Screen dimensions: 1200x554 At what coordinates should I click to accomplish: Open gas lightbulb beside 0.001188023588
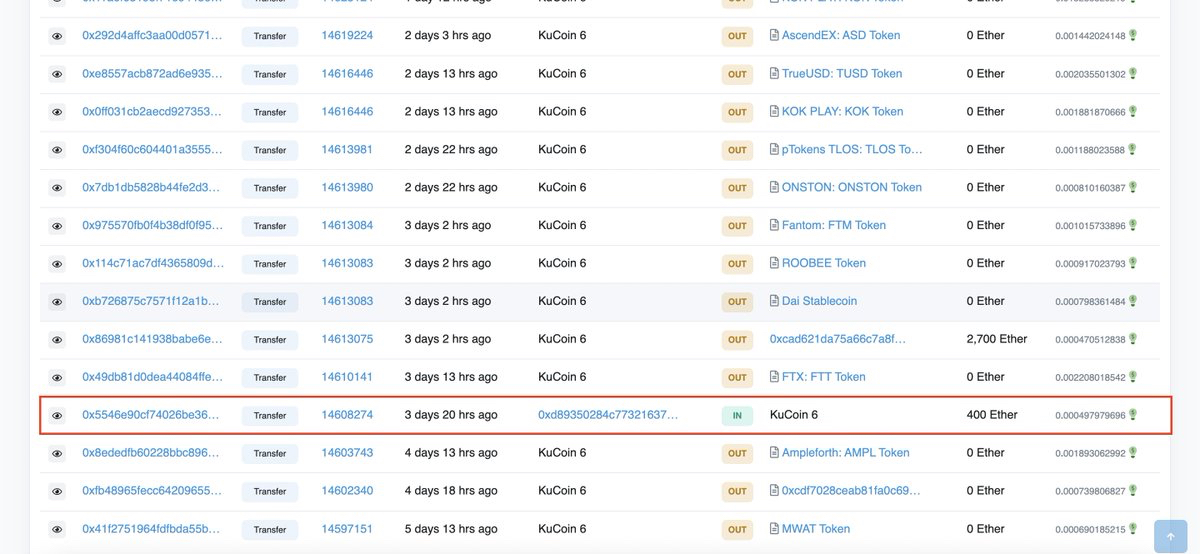[1133, 149]
